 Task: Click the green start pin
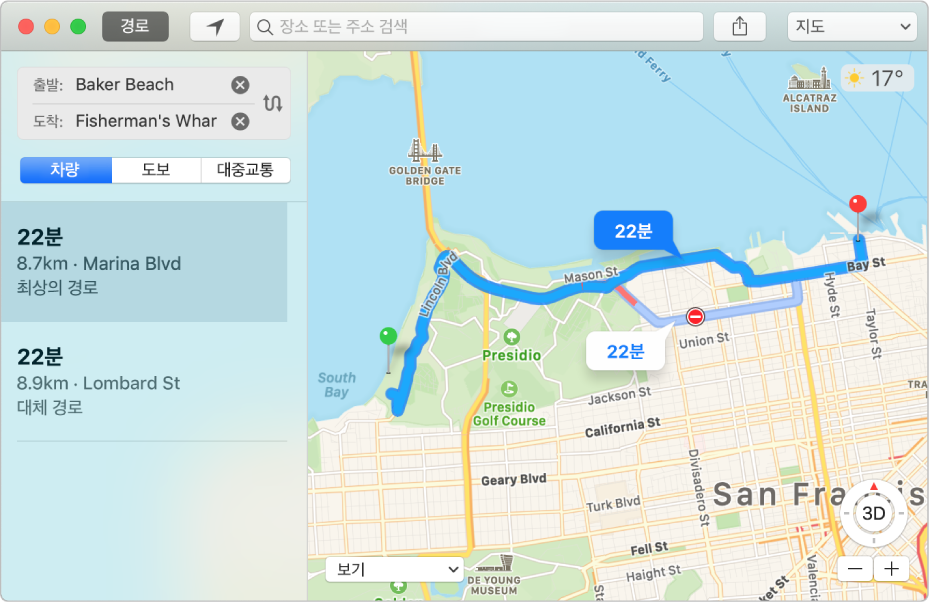pos(388,336)
